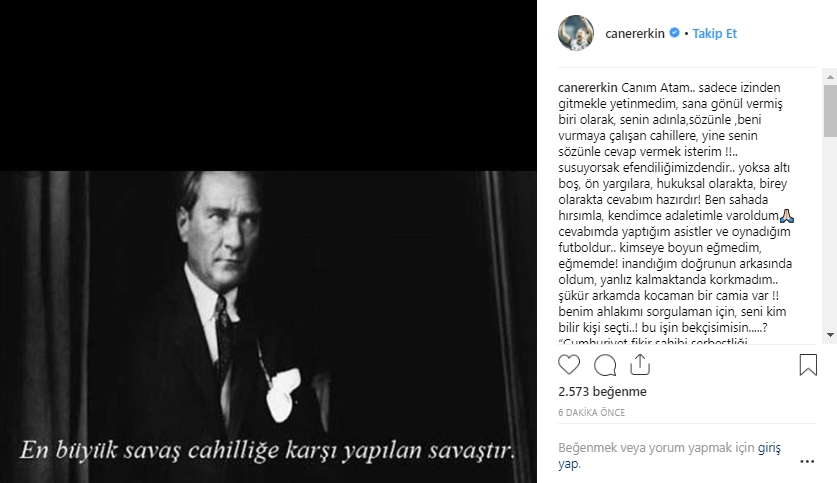Open canererkin username in the caption
837x483 pixels.
pos(588,88)
